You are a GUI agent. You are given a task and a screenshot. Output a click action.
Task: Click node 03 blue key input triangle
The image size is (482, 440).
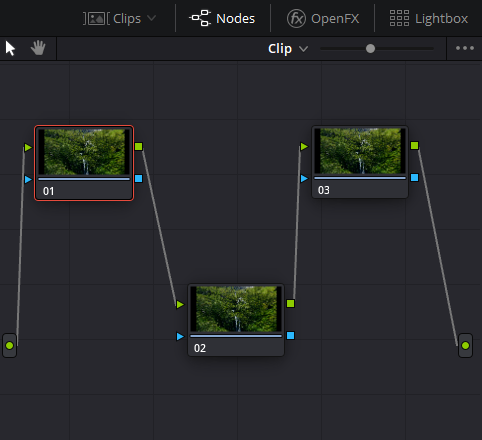(x=304, y=179)
